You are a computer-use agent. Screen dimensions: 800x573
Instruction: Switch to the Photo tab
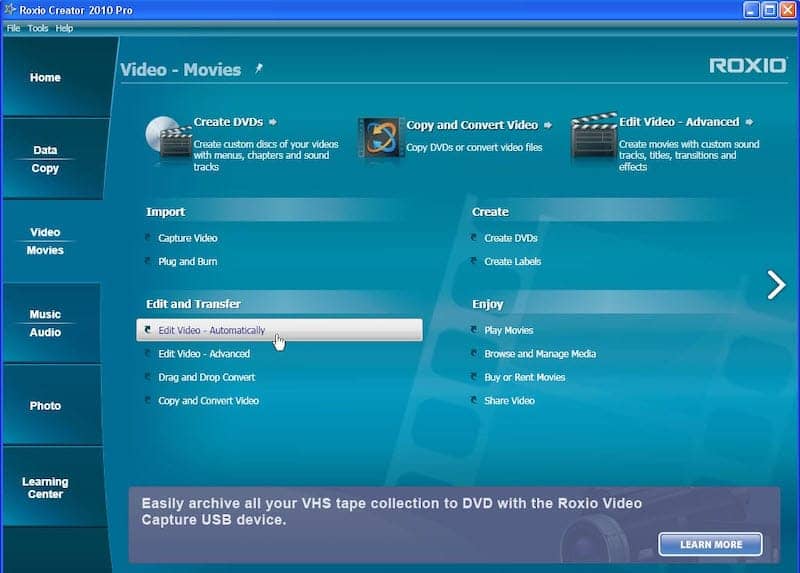[x=51, y=406]
